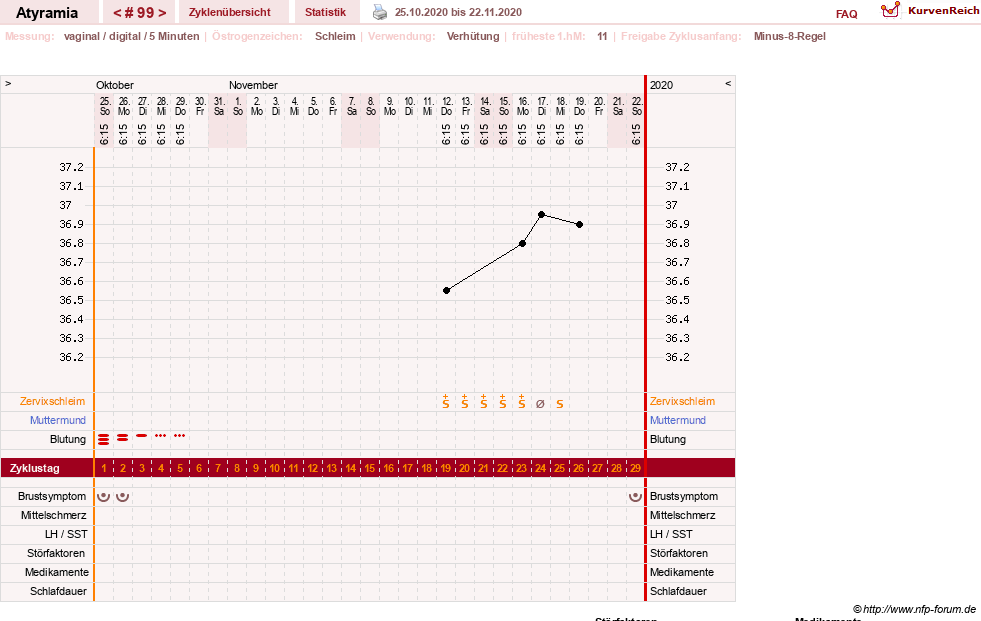Click S+ mucus symbol on cycle day 22
Screen dimensions: 981x621
502,402
